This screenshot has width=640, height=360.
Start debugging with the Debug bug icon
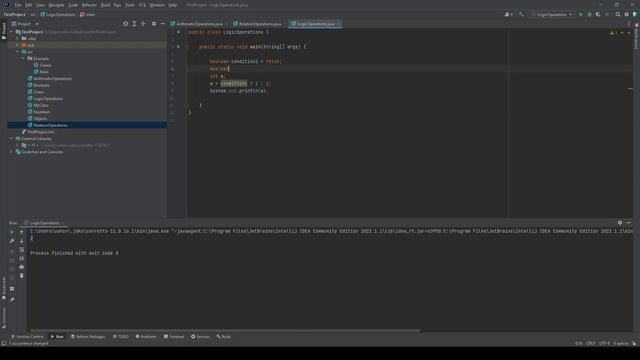589,14
